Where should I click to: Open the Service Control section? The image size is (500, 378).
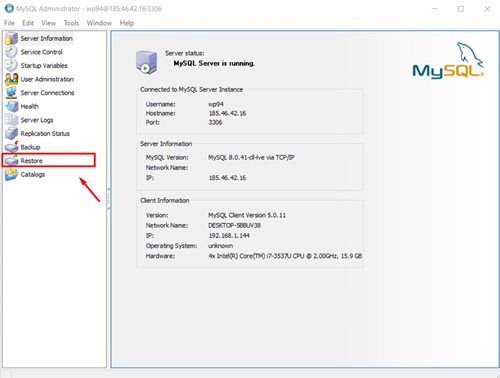click(41, 52)
